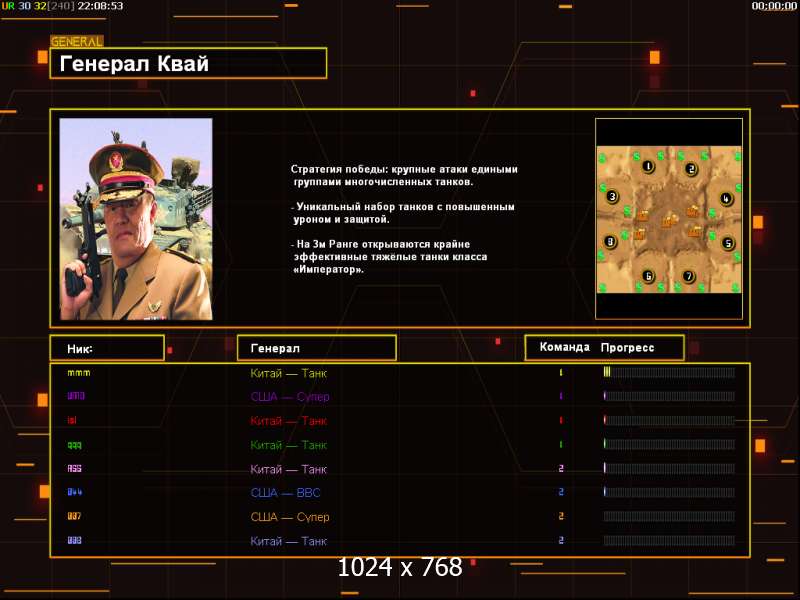Click the orange team number 2
The height and width of the screenshot is (600, 800).
click(561, 516)
